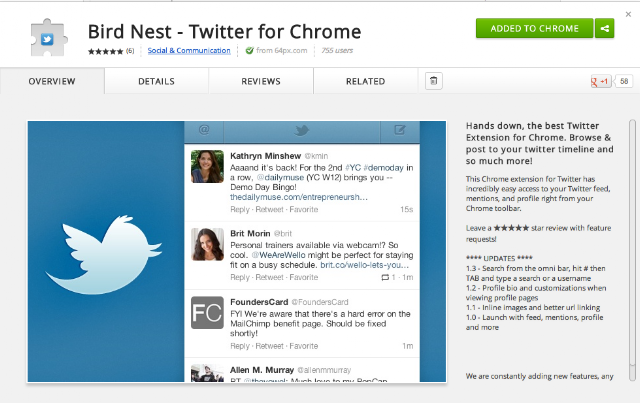This screenshot has width=640, height=403.
Task: Open the Related tab
Action: pos(365,81)
